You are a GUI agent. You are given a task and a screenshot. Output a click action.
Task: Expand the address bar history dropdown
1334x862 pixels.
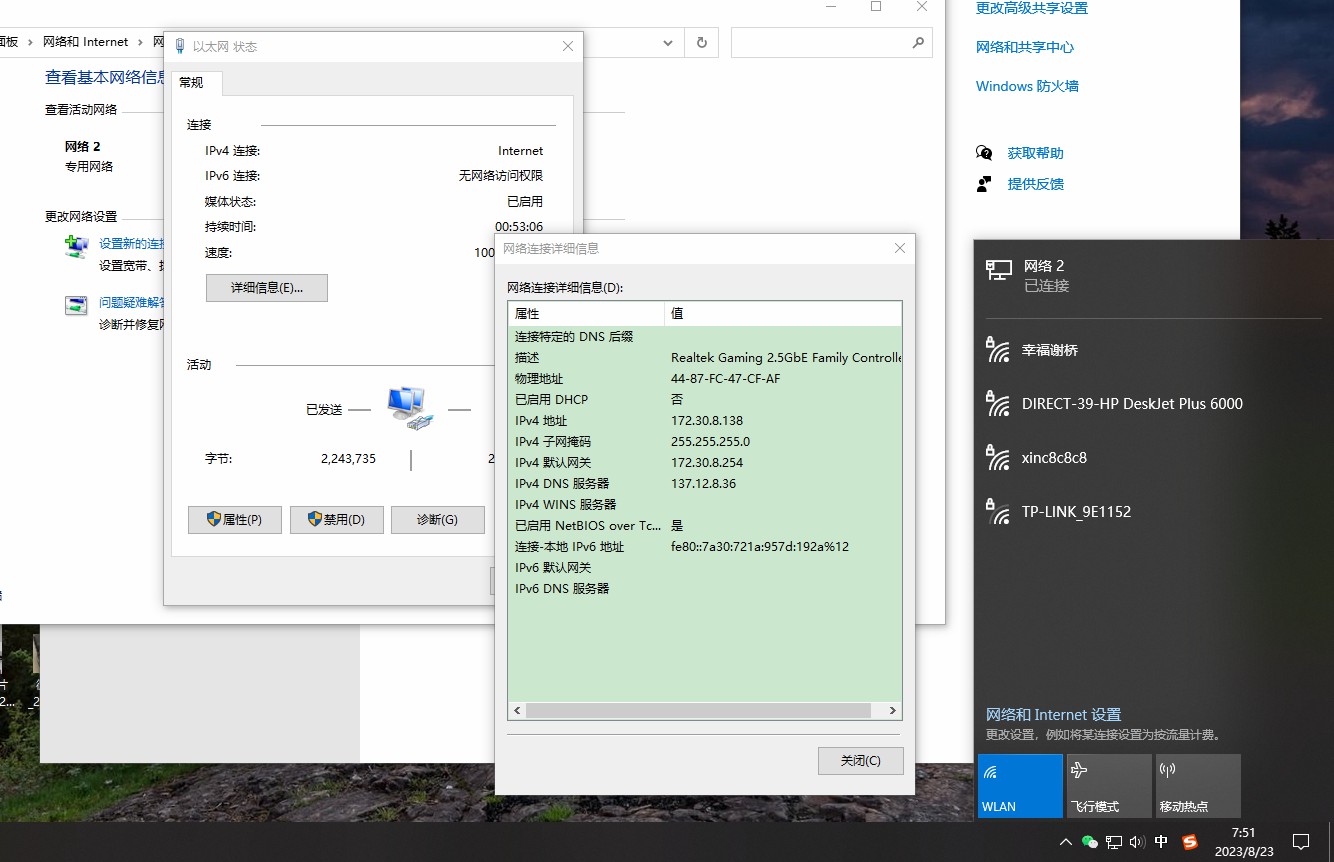click(668, 43)
